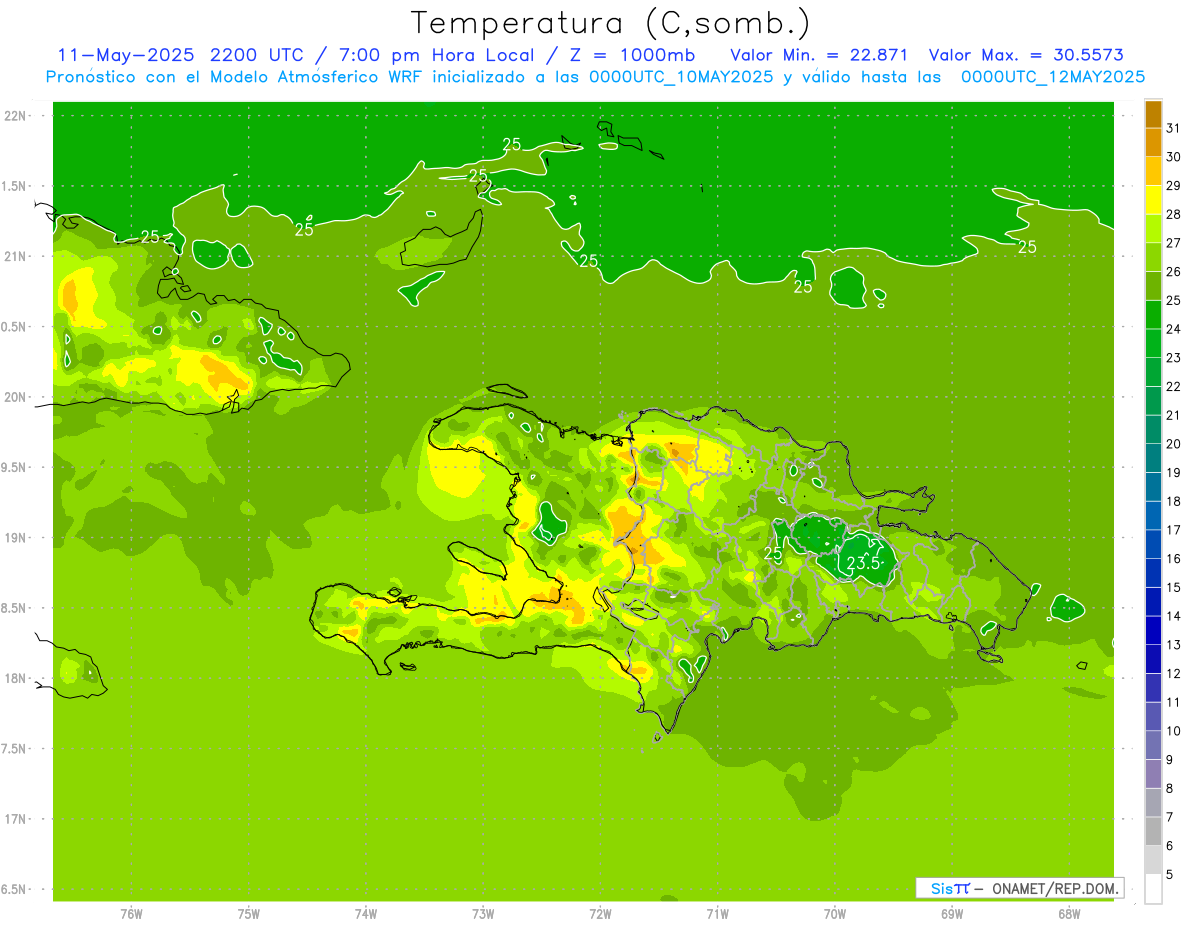Click the '71W' longitude label

pyautogui.click(x=717, y=913)
